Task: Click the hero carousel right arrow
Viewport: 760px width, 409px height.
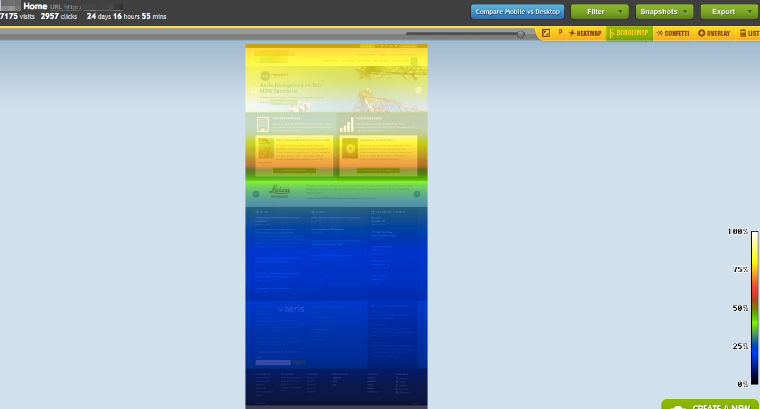Action: coord(418,90)
